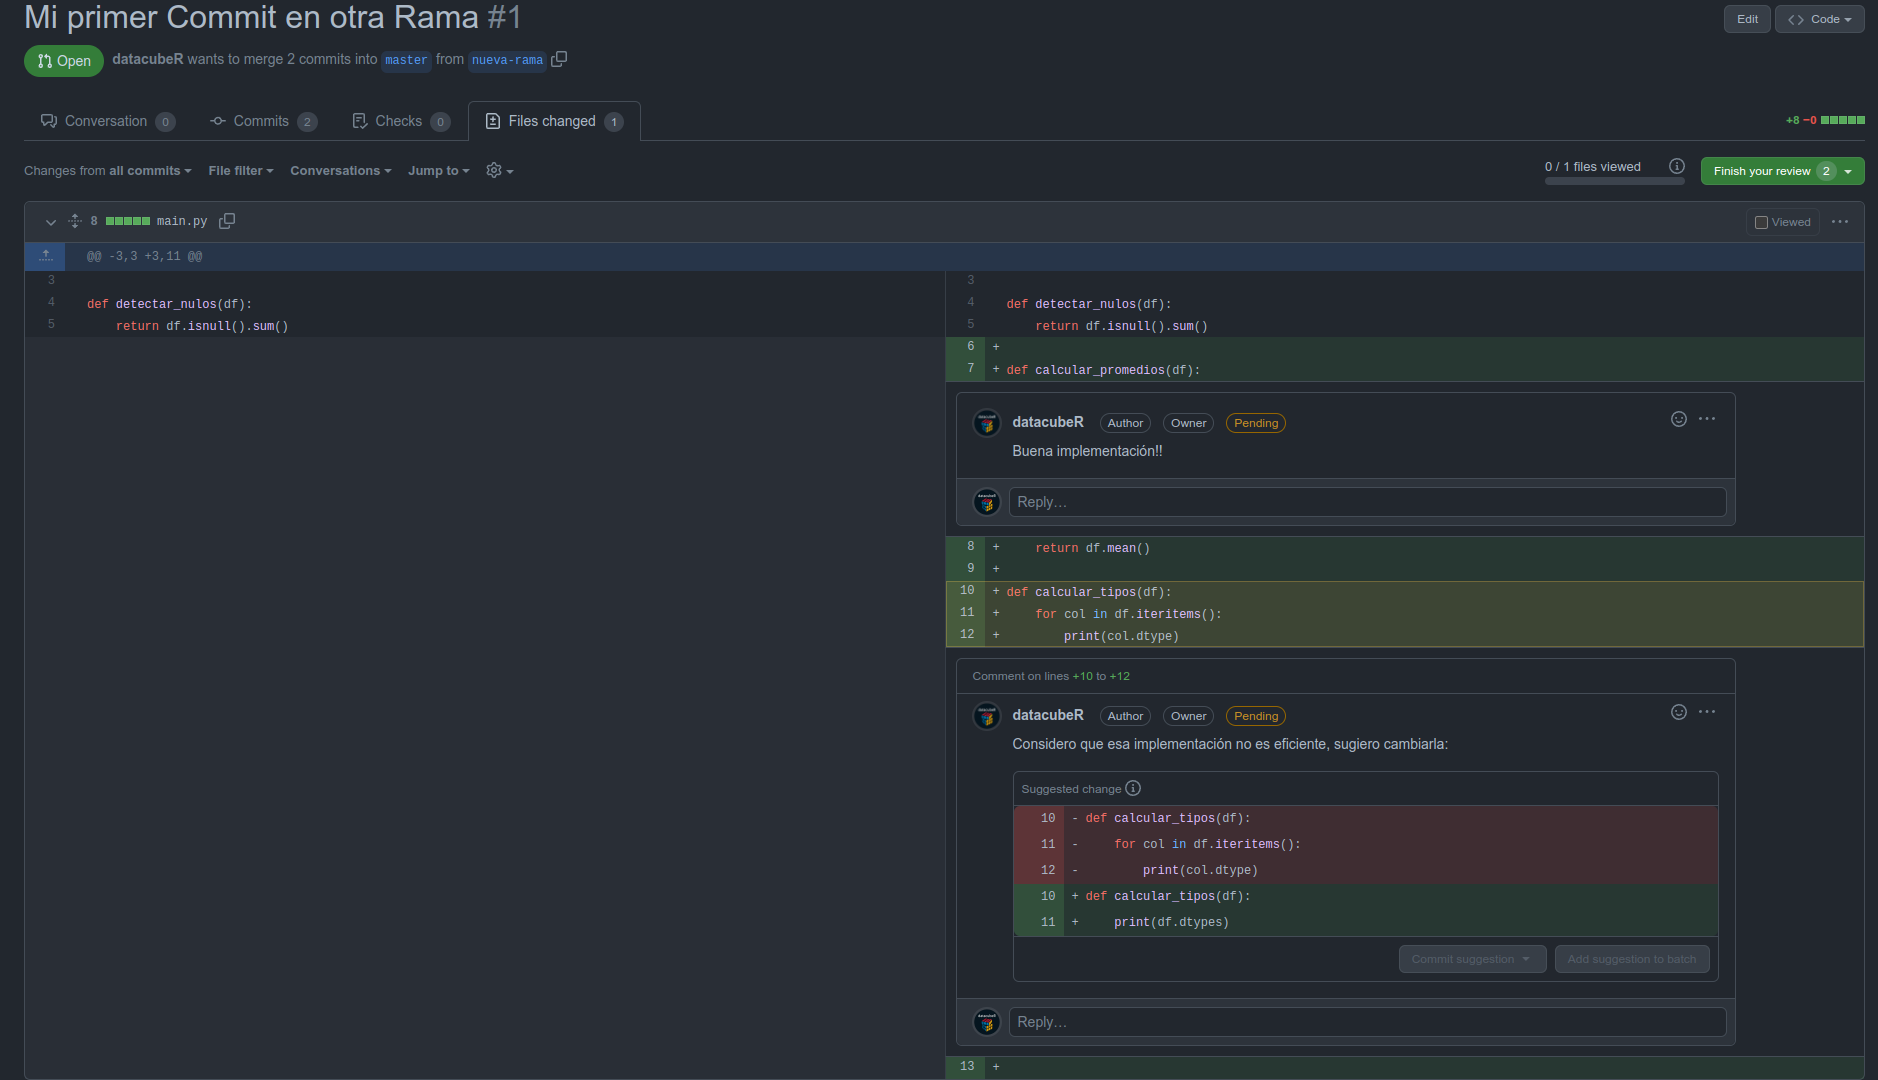Image resolution: width=1878 pixels, height=1080 pixels.
Task: Click the 'Buena implementación!!' comment text
Action: (x=1087, y=451)
